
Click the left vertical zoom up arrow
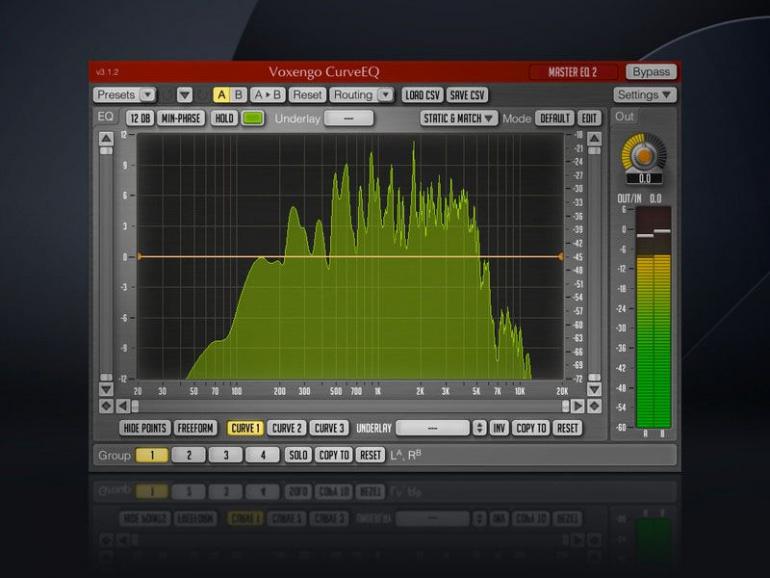pos(106,138)
